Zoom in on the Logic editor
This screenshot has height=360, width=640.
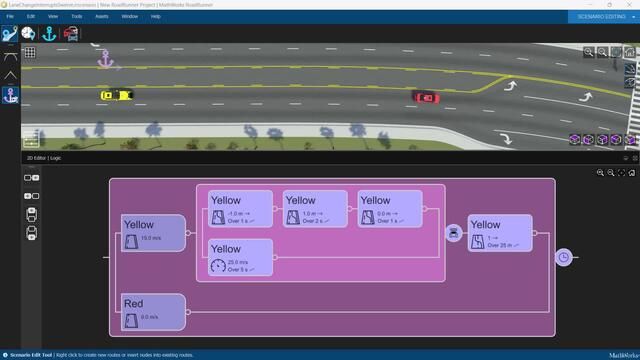click(x=600, y=173)
